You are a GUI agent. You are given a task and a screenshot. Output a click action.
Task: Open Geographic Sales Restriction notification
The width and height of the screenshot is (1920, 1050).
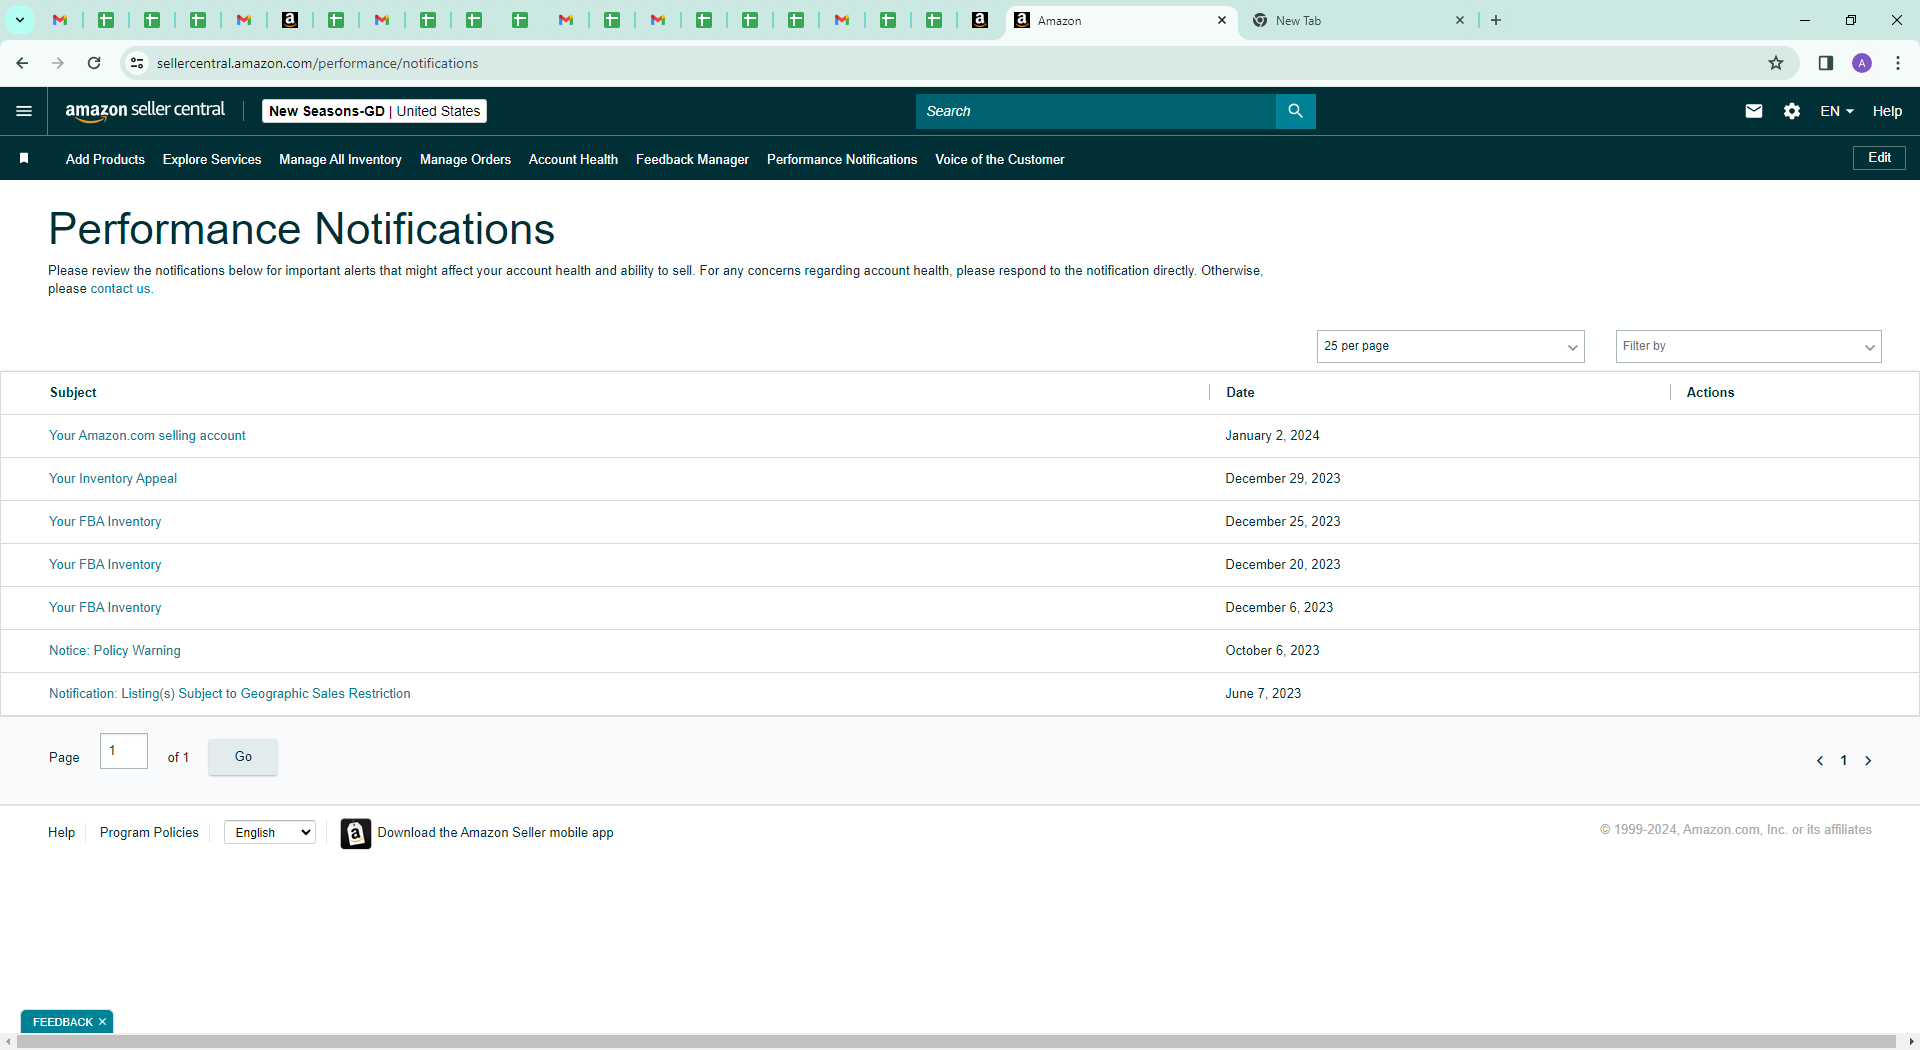230,694
